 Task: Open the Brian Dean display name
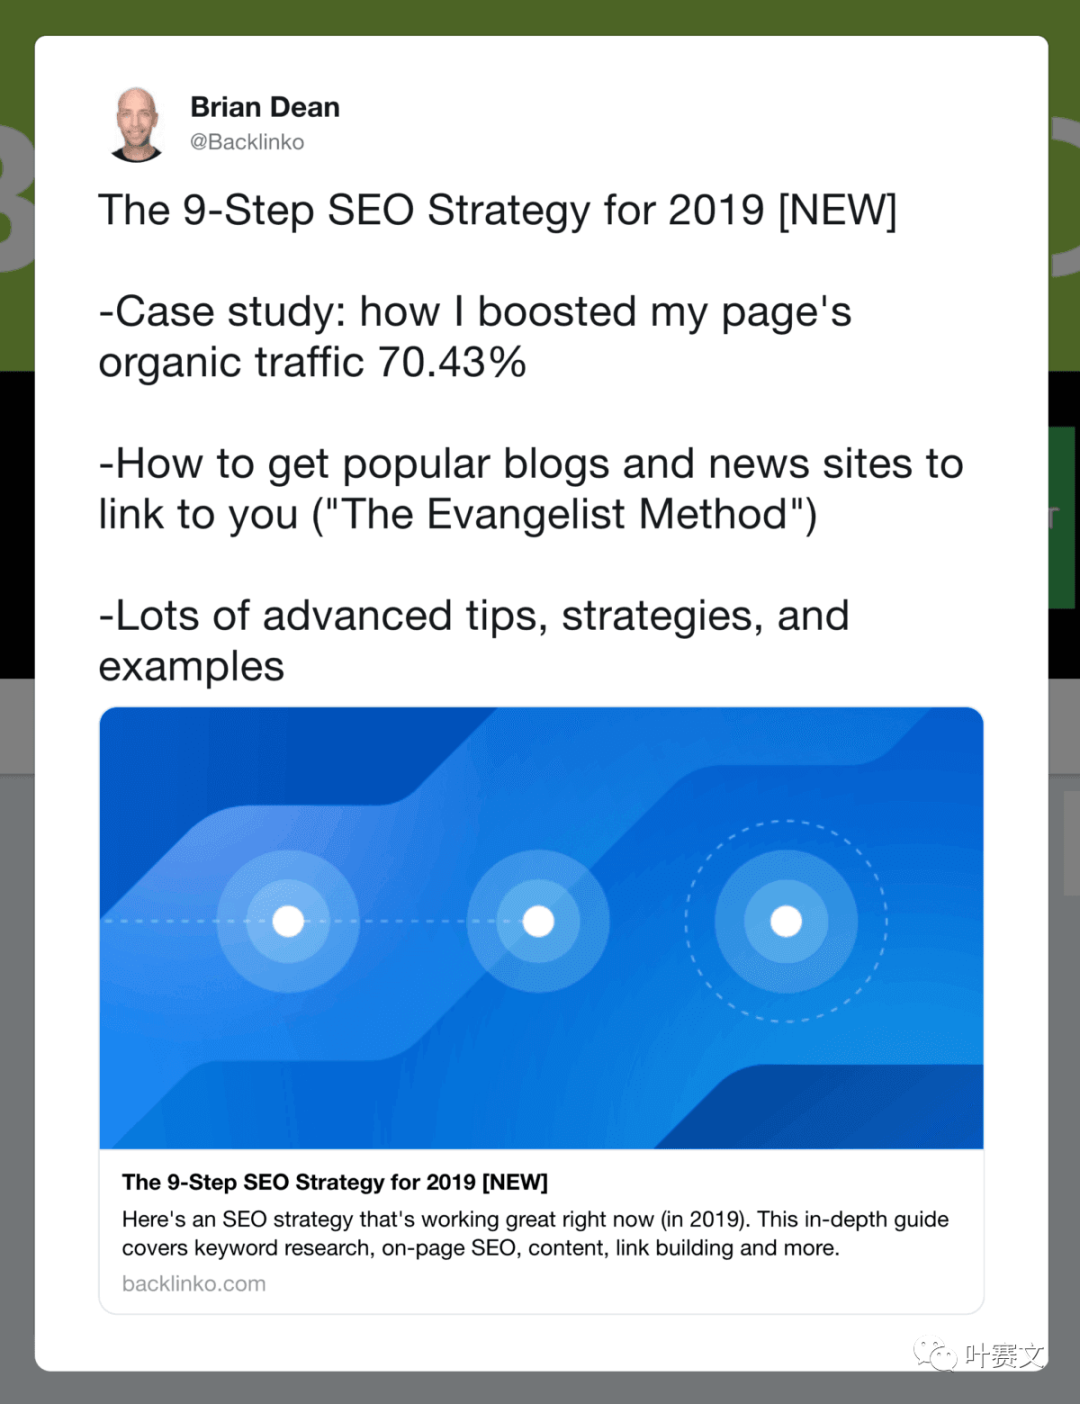pyautogui.click(x=265, y=107)
